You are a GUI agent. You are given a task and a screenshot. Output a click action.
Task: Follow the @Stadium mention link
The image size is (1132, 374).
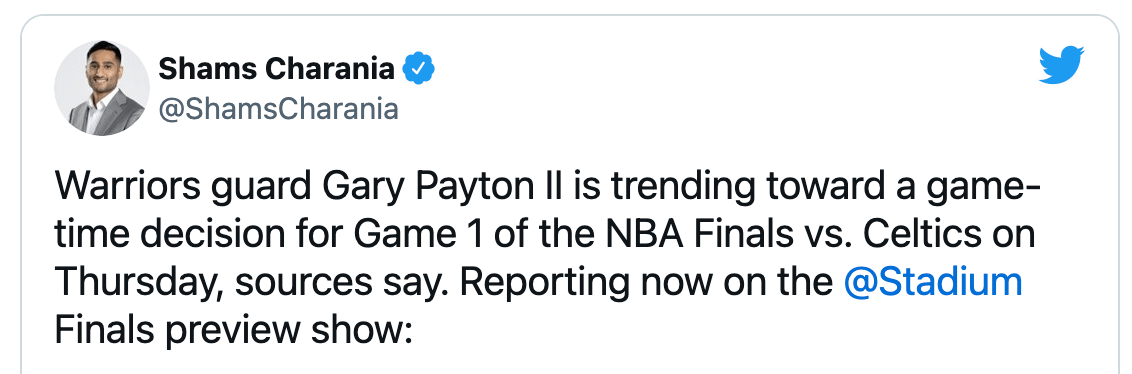click(933, 282)
